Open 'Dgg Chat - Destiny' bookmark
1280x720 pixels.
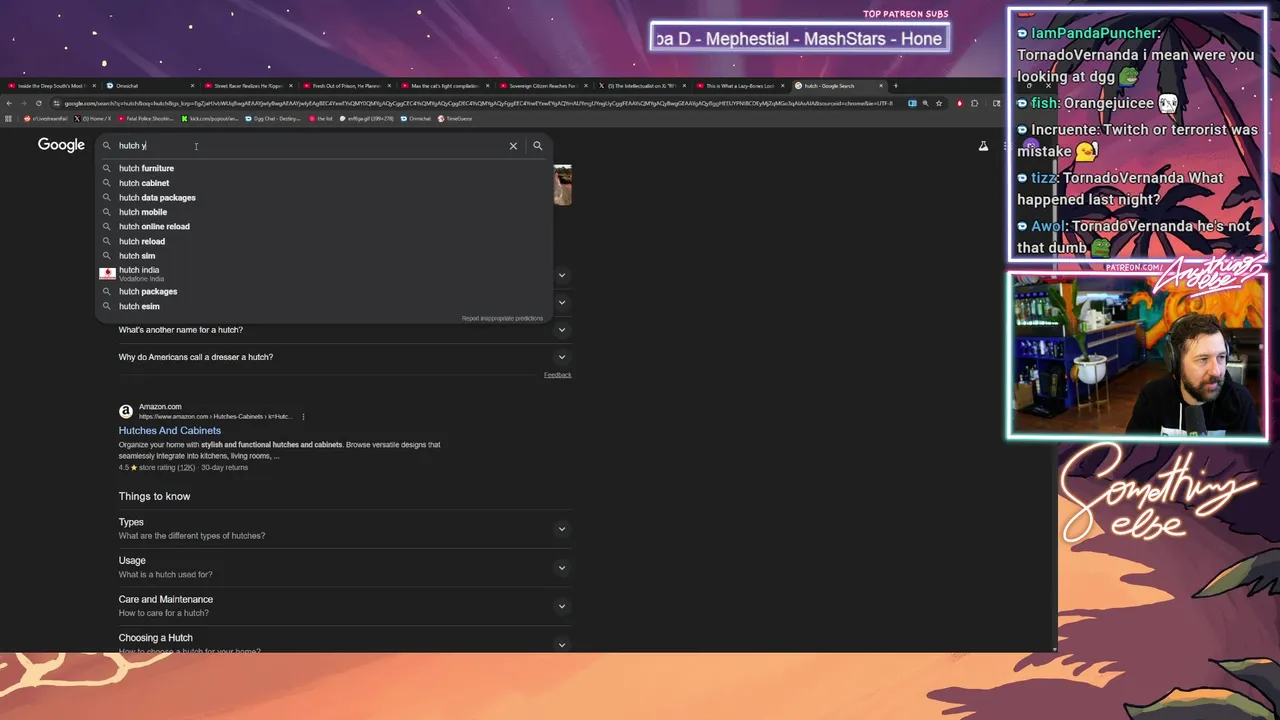click(x=273, y=119)
